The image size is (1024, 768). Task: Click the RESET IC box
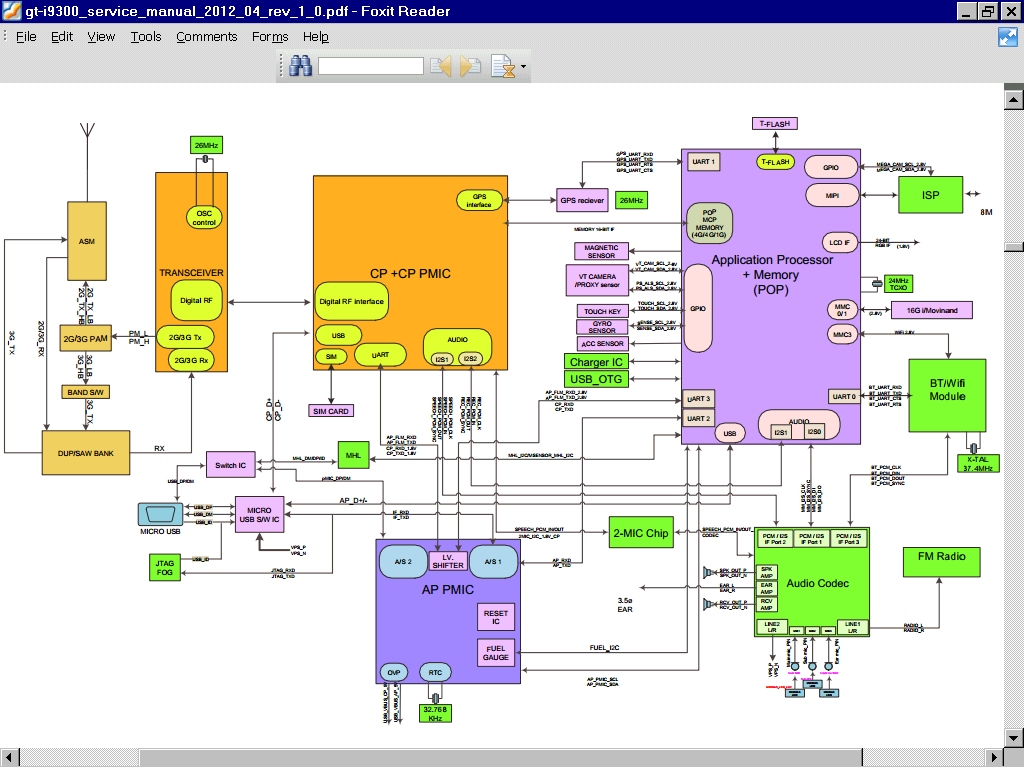(x=496, y=617)
